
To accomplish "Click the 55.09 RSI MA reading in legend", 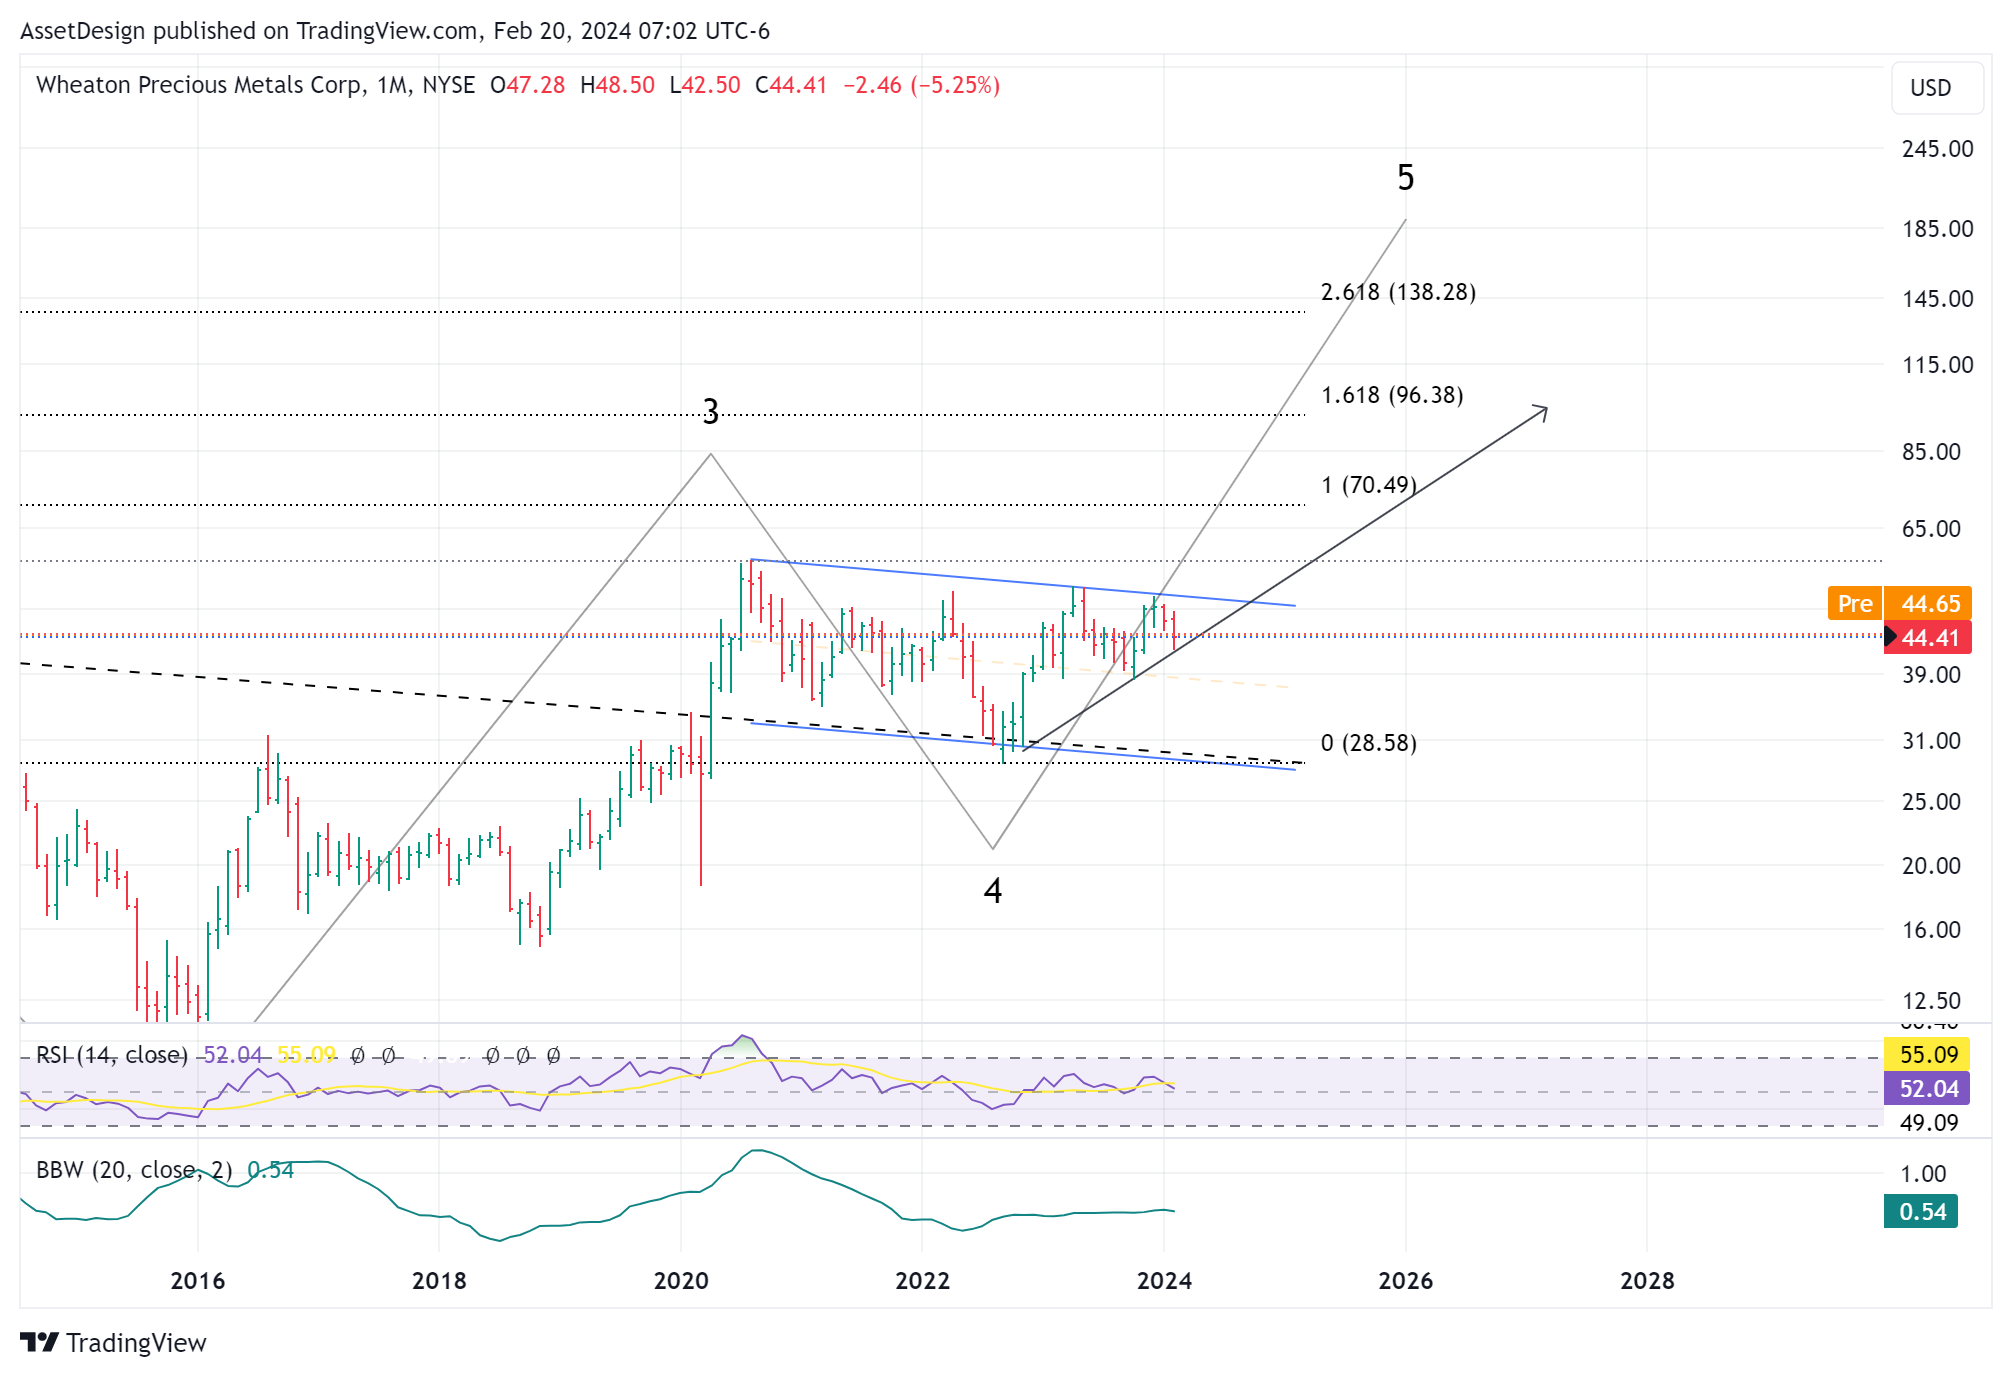I will tap(306, 1055).
